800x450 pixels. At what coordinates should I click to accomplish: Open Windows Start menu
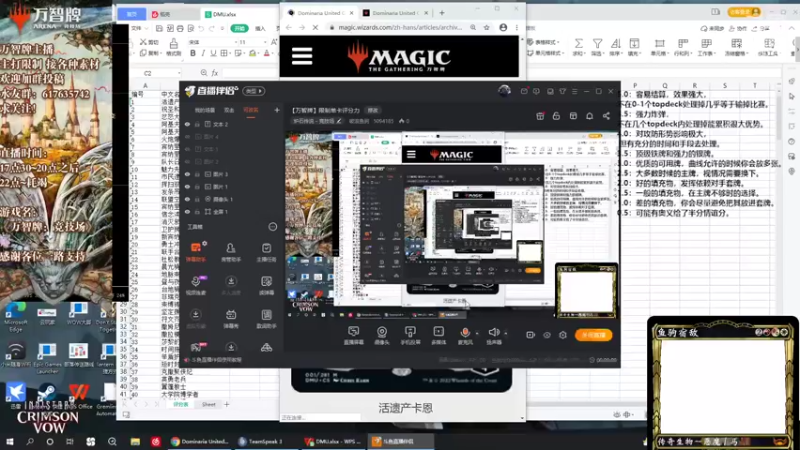(x=9, y=441)
